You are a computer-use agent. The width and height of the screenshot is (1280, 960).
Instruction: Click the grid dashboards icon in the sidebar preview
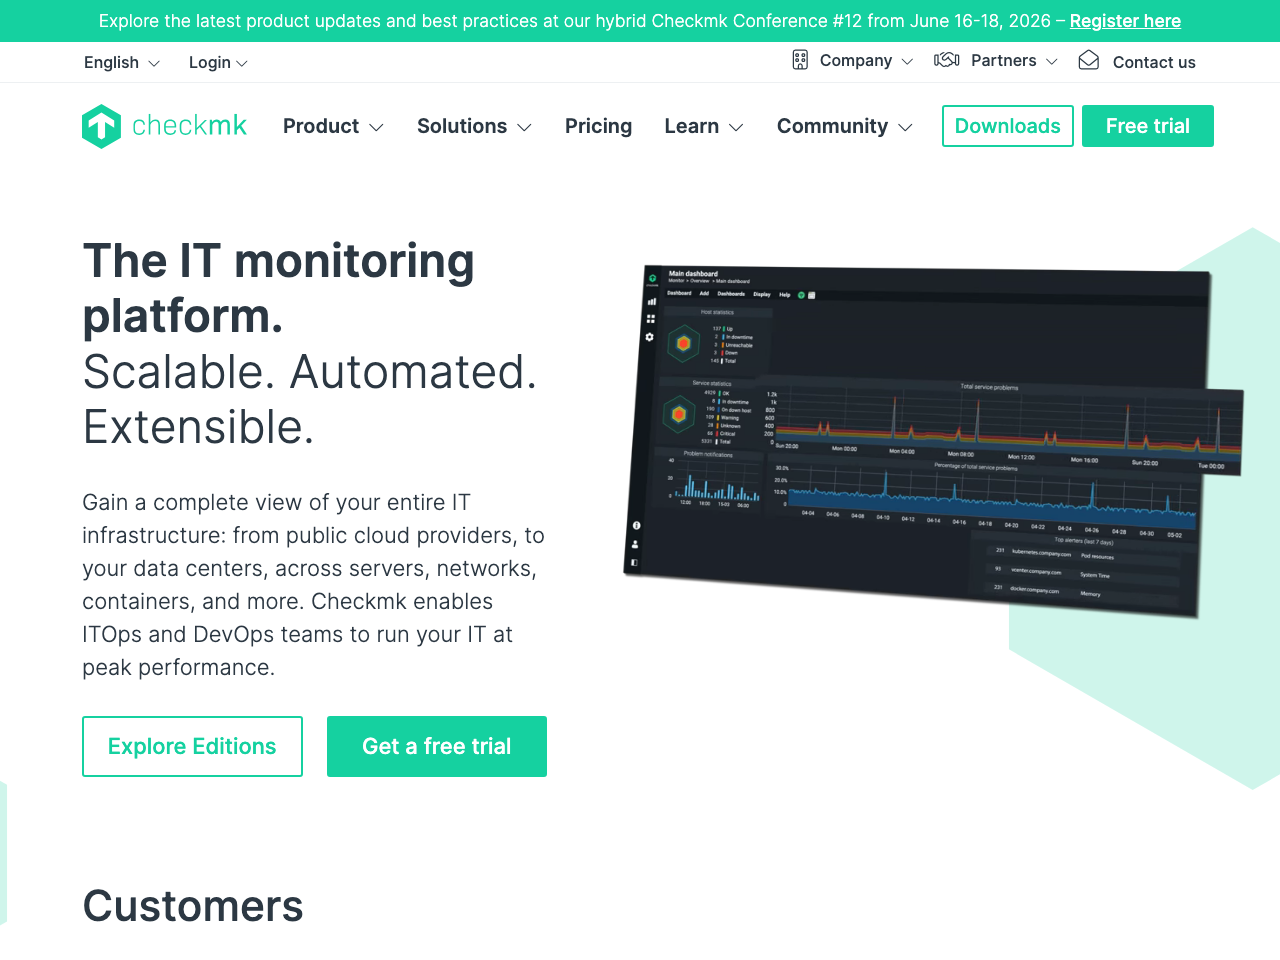650,317
